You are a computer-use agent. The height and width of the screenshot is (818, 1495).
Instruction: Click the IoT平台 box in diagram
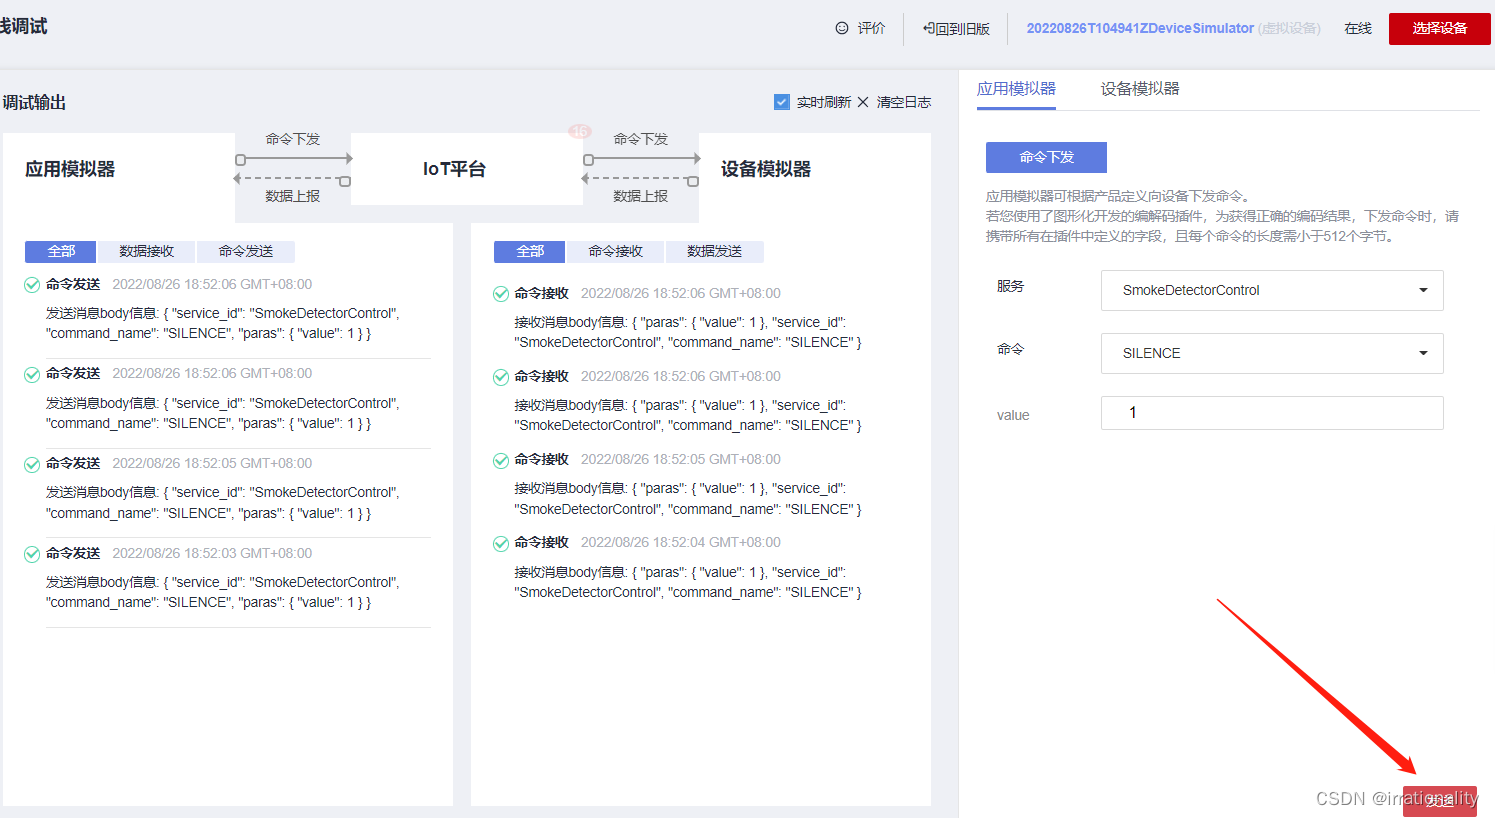coord(467,169)
